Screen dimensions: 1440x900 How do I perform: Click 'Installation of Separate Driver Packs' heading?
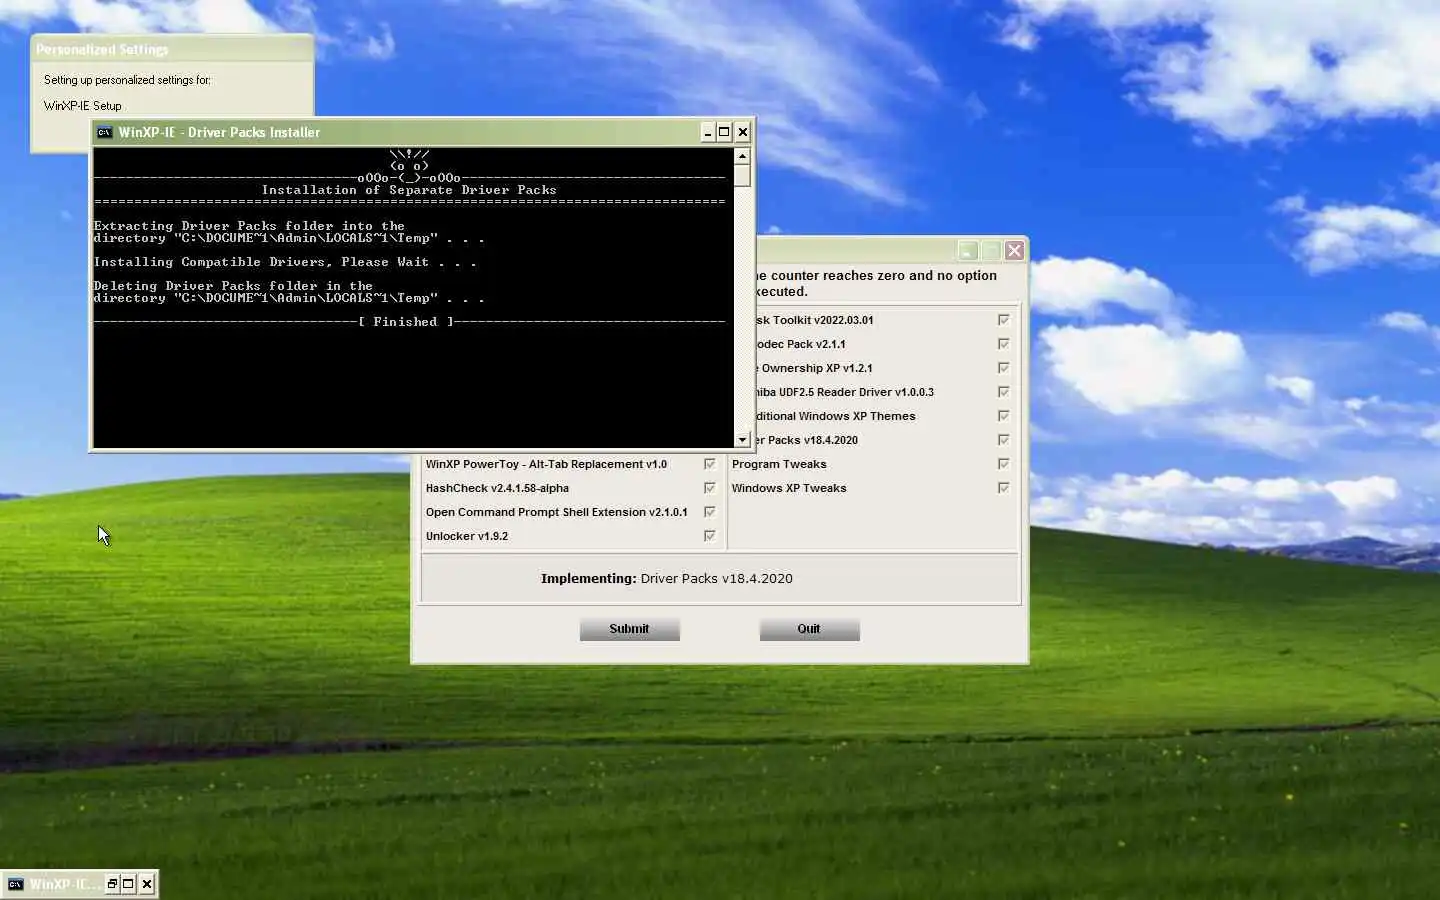(409, 190)
